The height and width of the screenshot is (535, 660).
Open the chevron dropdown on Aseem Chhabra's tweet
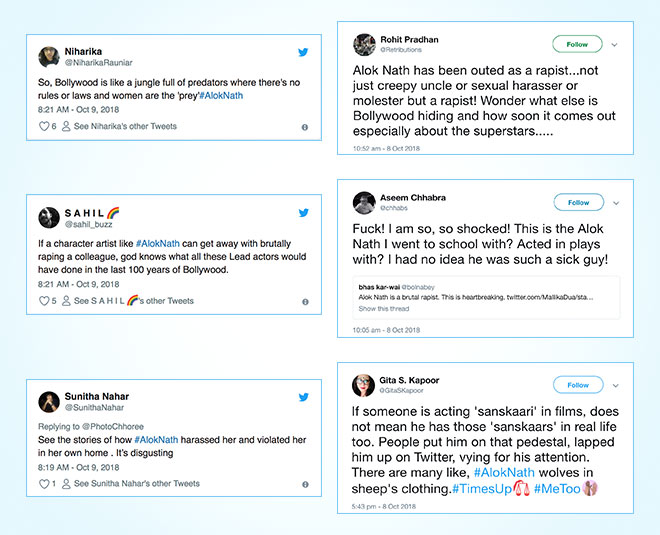pyautogui.click(x=615, y=203)
